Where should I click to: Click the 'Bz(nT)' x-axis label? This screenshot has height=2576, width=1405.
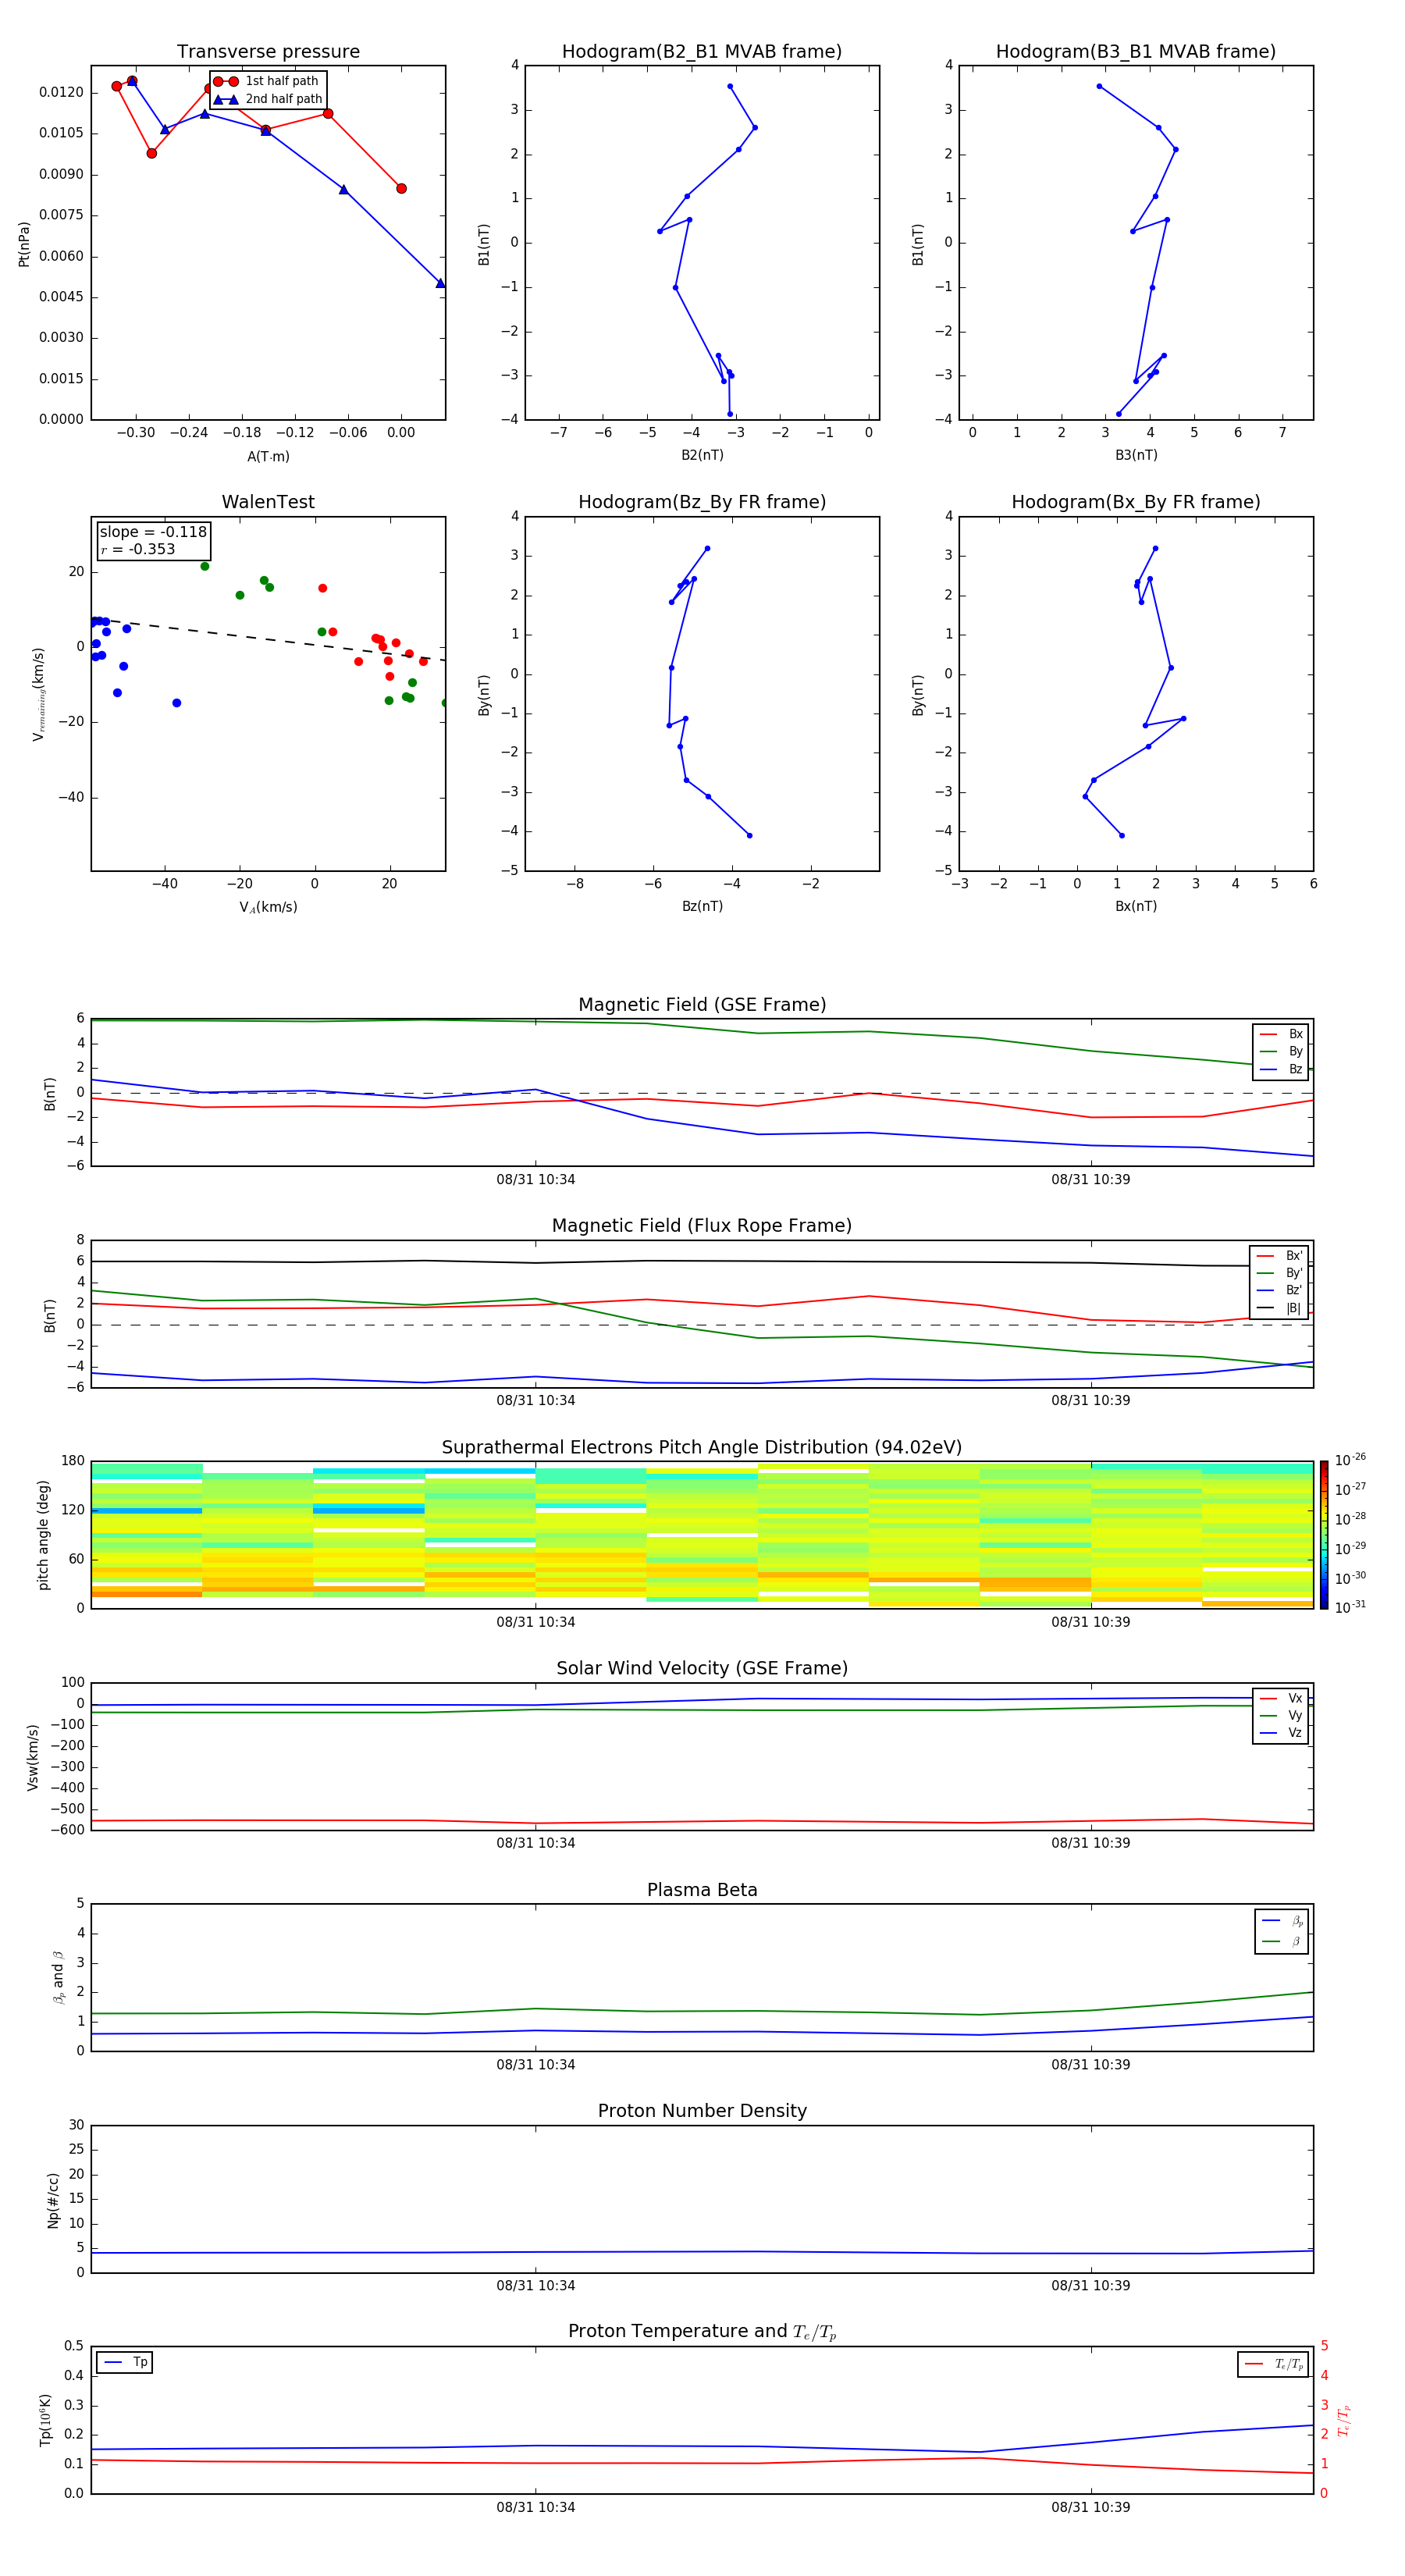[x=702, y=906]
